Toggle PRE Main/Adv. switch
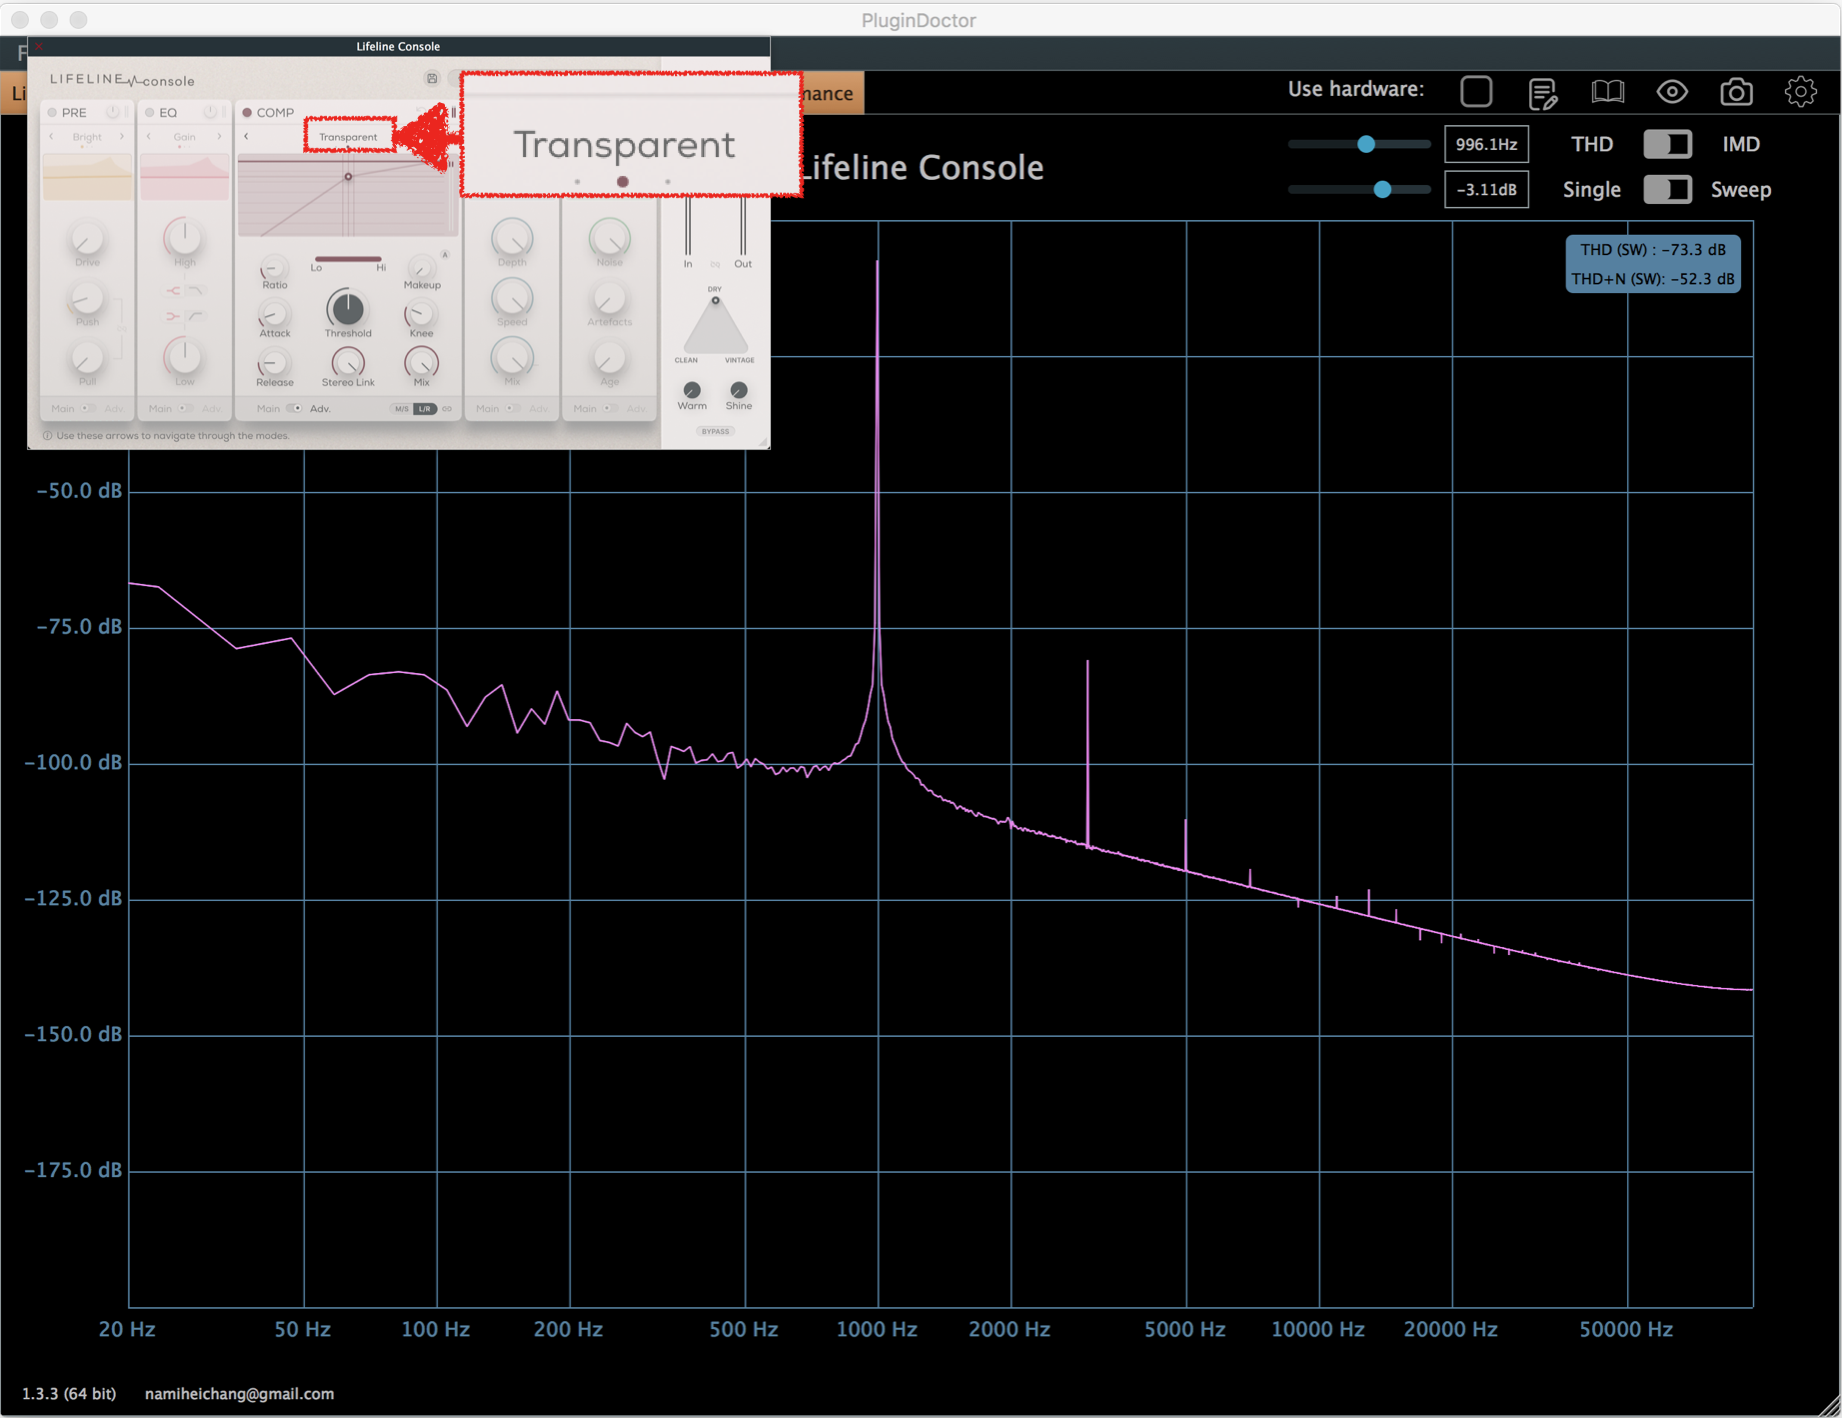This screenshot has height=1418, width=1842. [x=88, y=408]
